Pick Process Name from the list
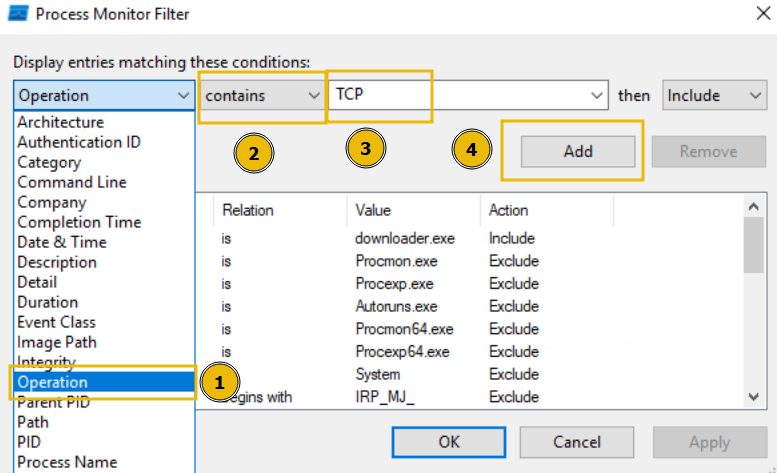This screenshot has width=777, height=473. point(67,462)
